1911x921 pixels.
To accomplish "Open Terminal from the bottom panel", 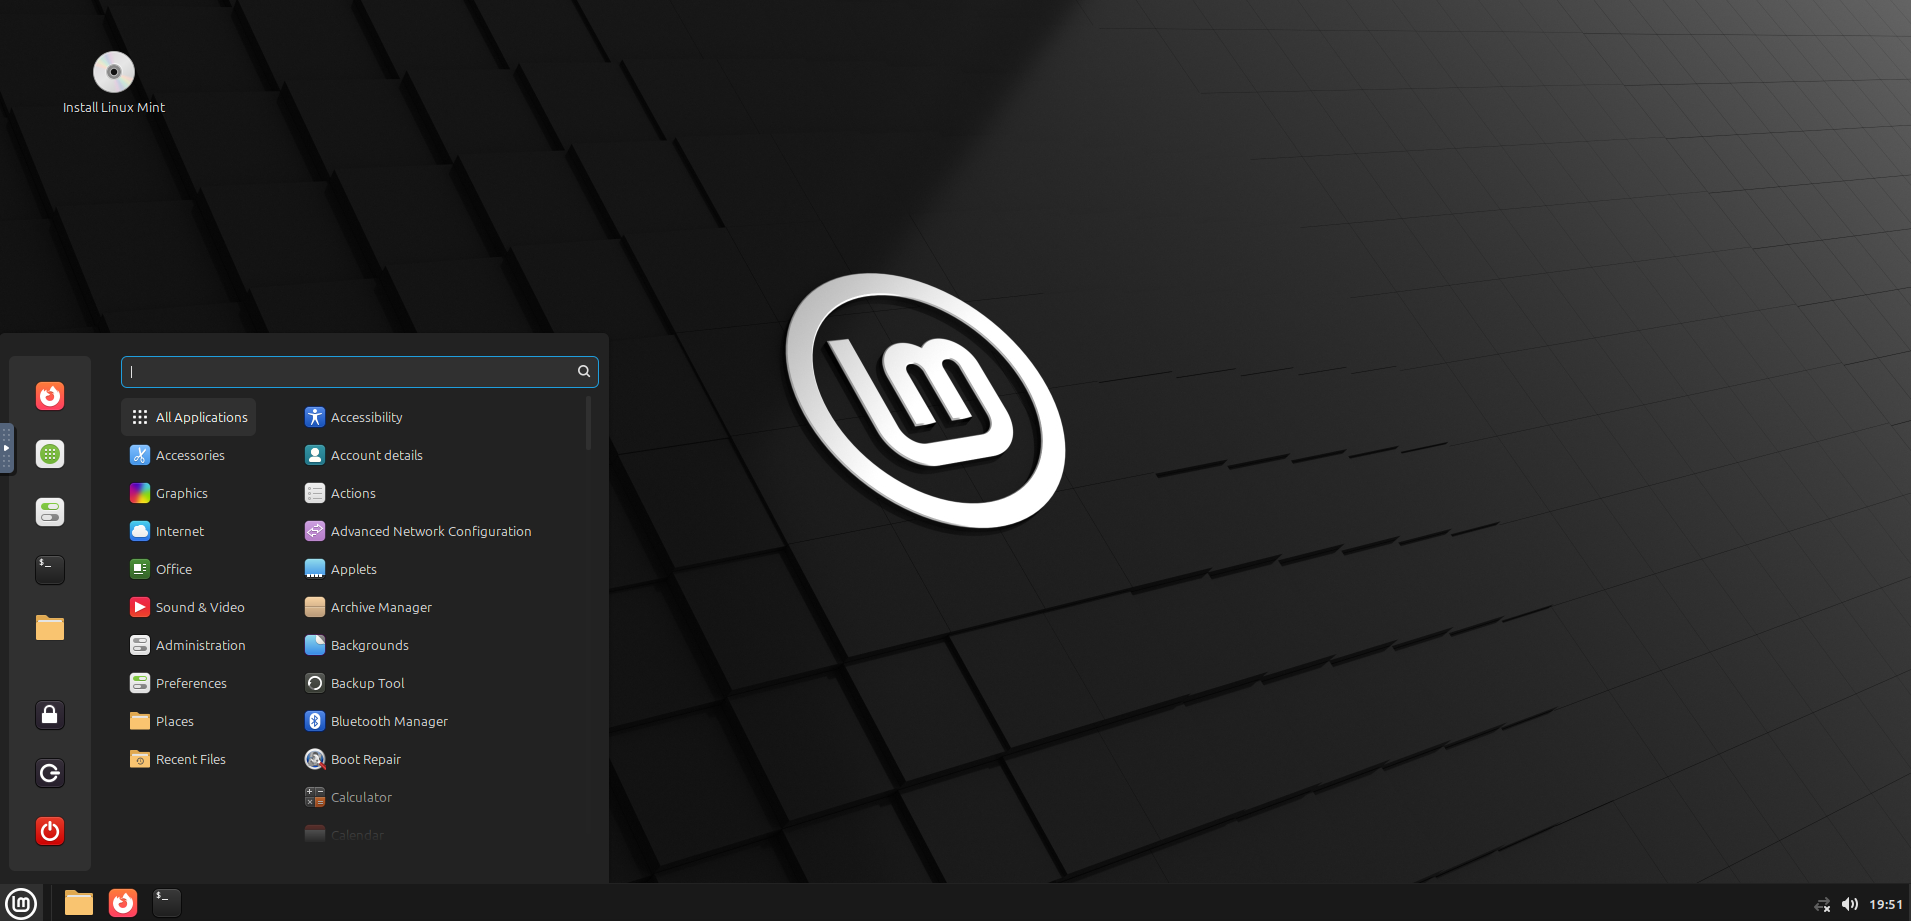I will click(x=167, y=903).
